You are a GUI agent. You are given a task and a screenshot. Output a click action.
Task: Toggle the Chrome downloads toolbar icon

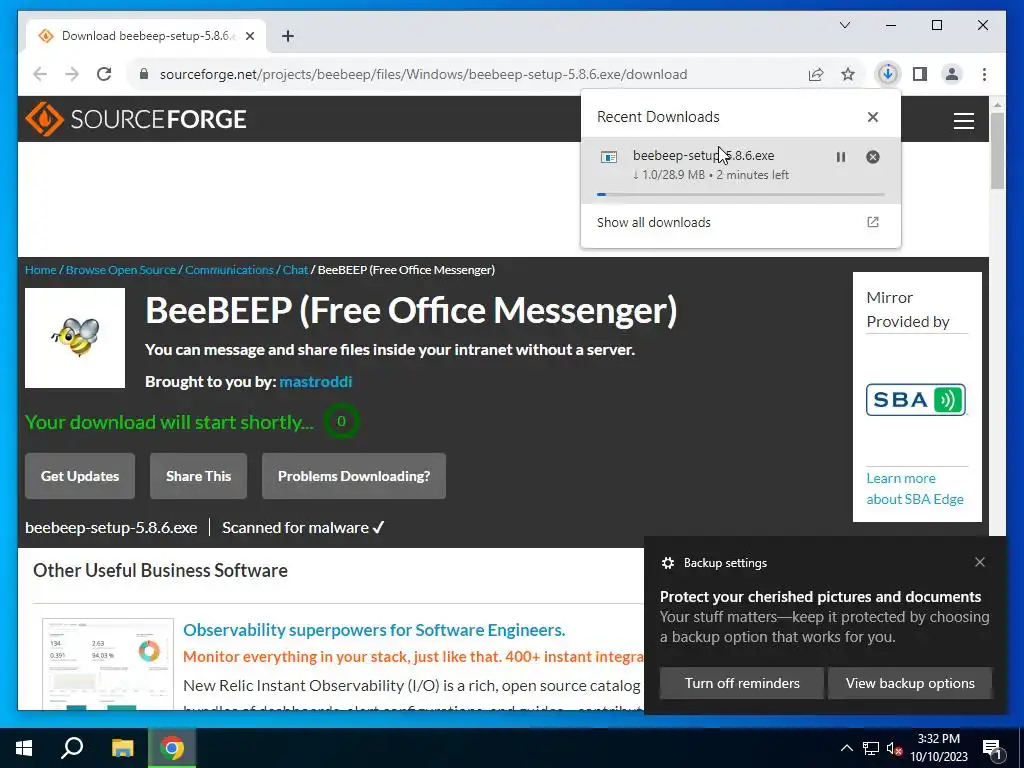[x=888, y=74]
